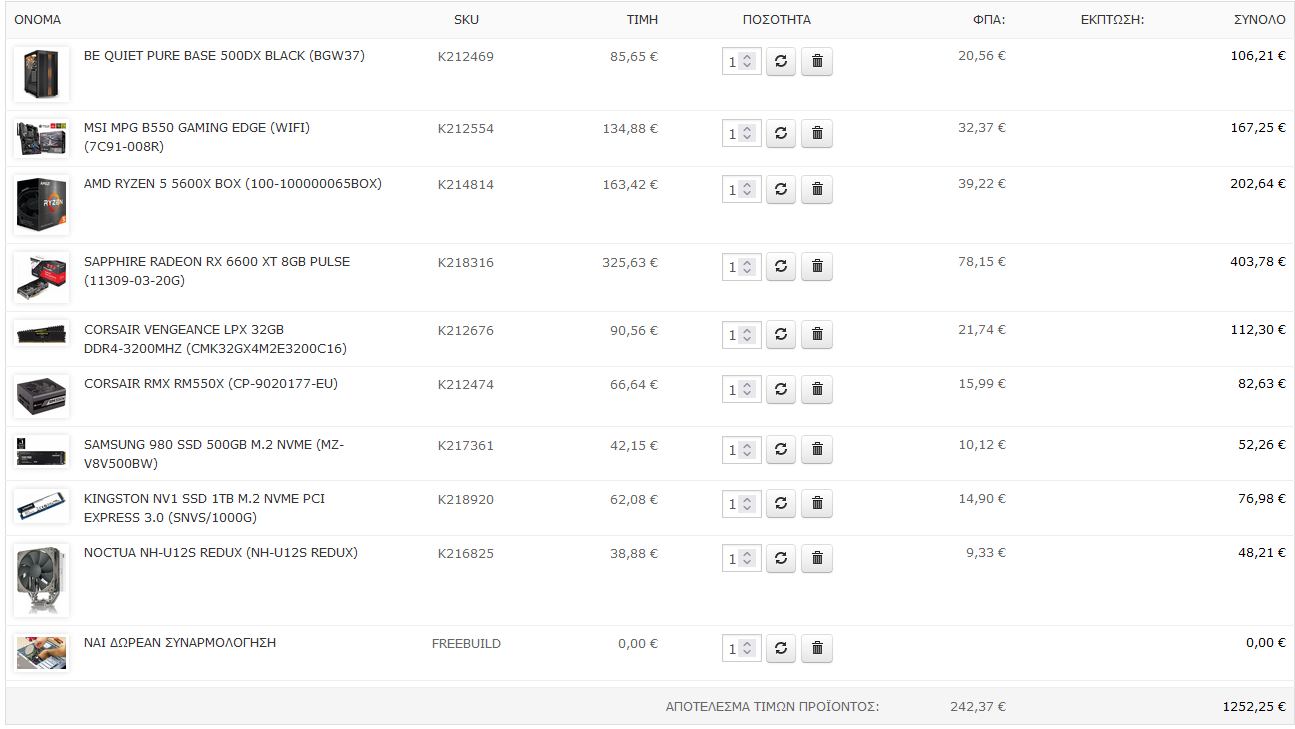Delete AMD RYZEN 5 5600X row

(x=817, y=189)
